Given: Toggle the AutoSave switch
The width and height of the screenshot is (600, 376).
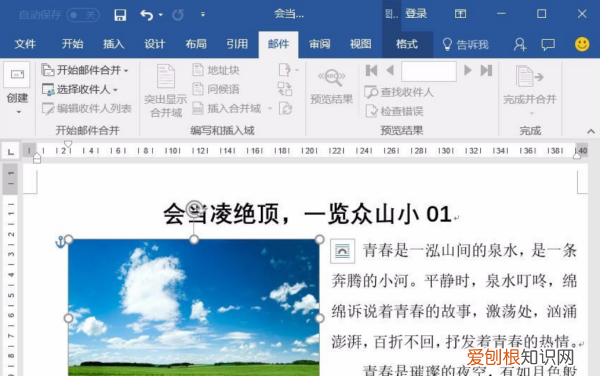Looking at the screenshot, I should 83,15.
